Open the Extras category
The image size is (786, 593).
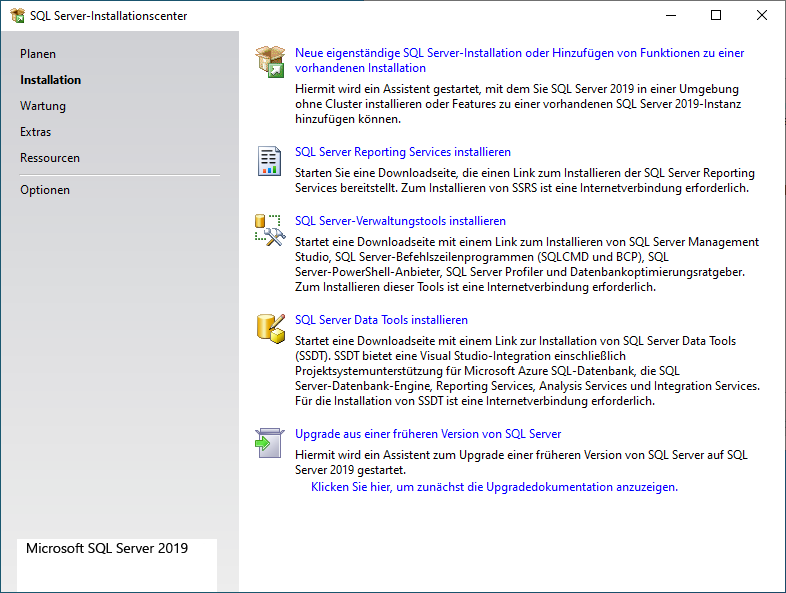(x=36, y=132)
